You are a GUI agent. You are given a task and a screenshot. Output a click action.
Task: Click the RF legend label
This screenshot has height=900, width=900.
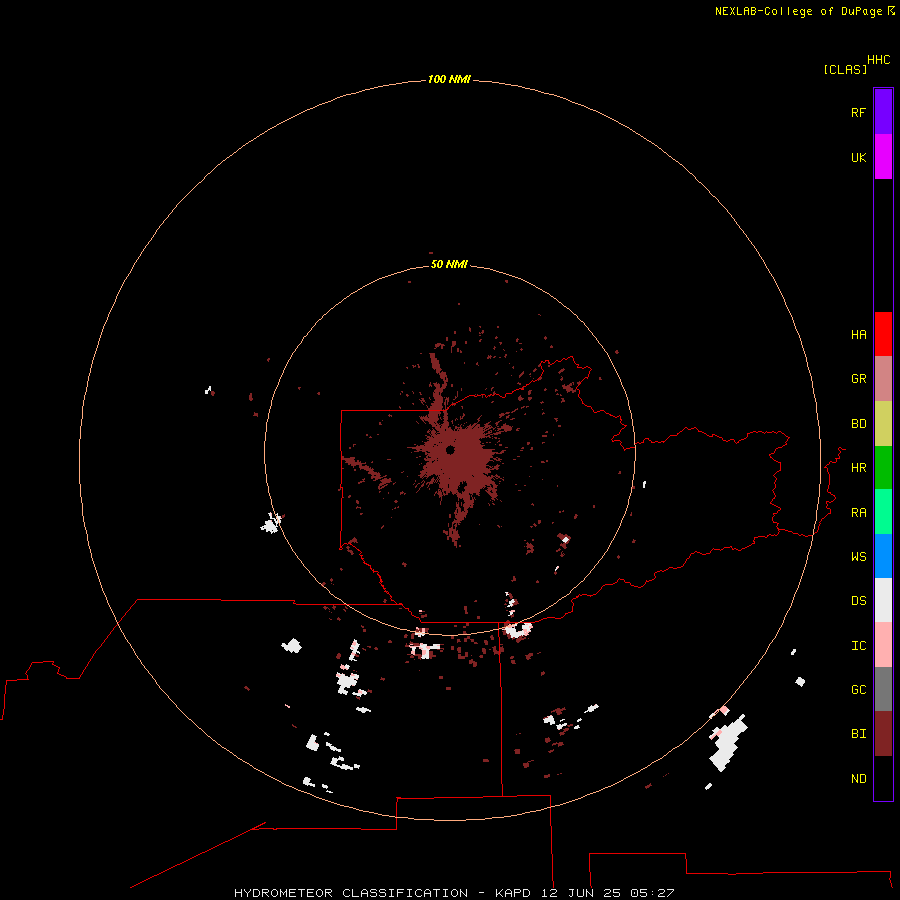(x=858, y=112)
